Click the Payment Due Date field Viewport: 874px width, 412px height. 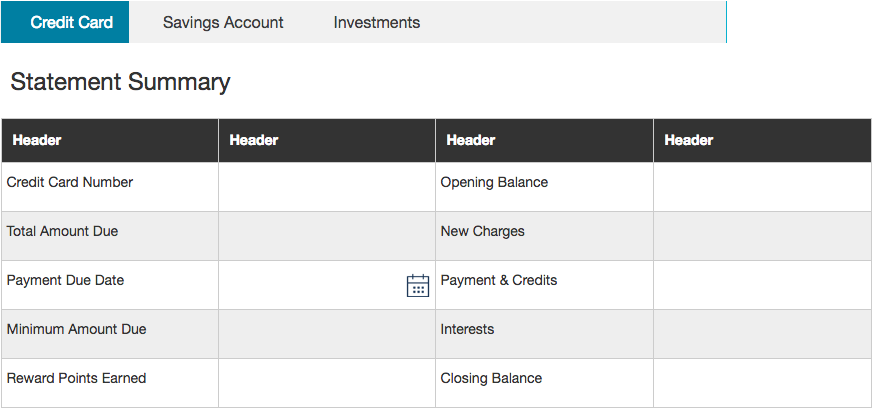[x=327, y=285]
